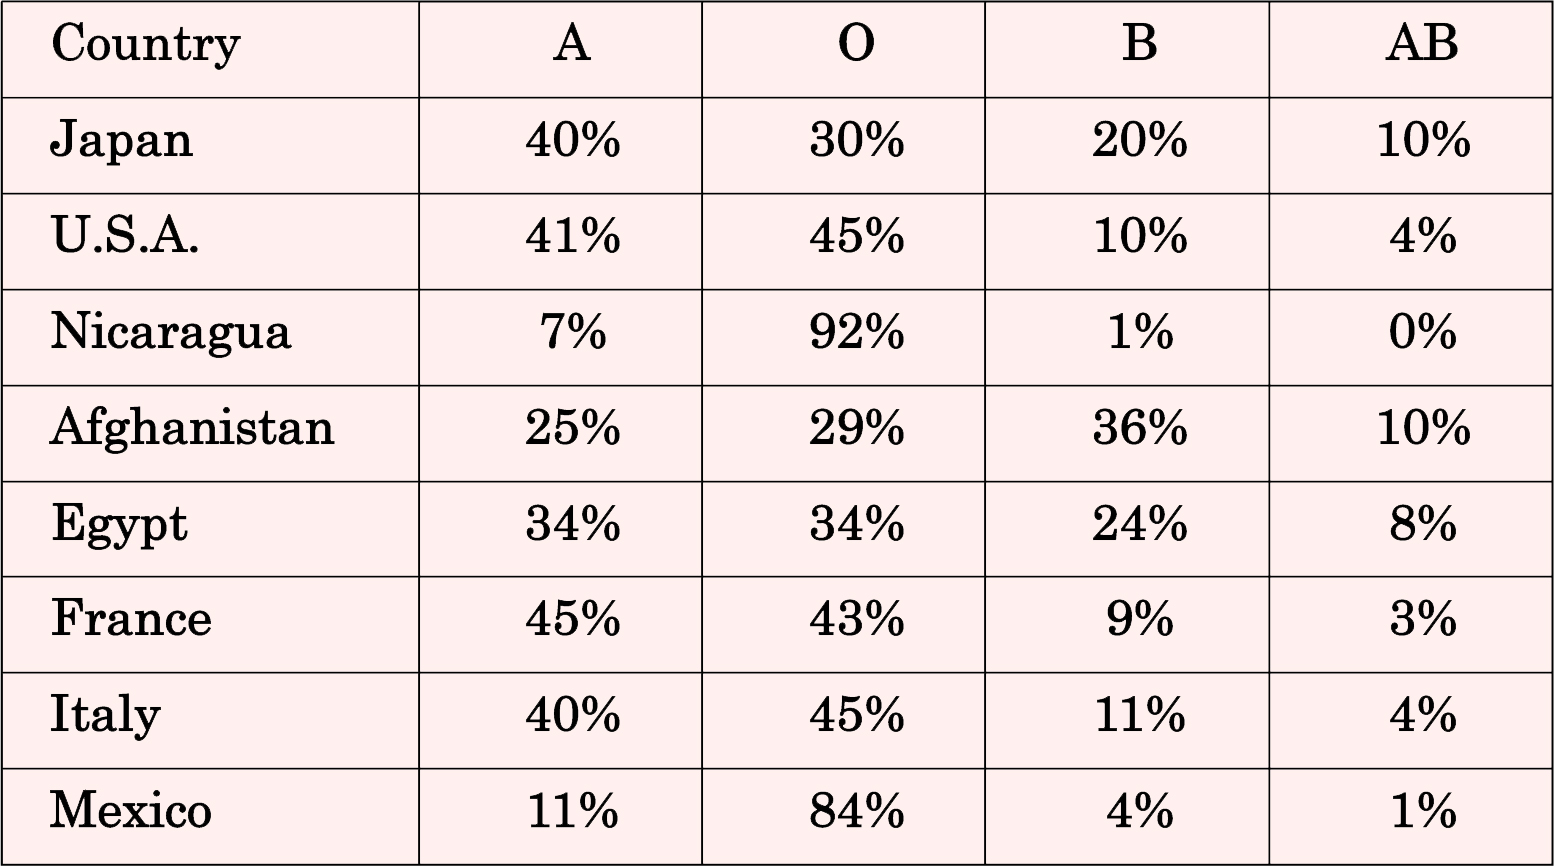The width and height of the screenshot is (1554, 866).
Task: Click Egypt's 24% type B value
Action: [x=1139, y=525]
